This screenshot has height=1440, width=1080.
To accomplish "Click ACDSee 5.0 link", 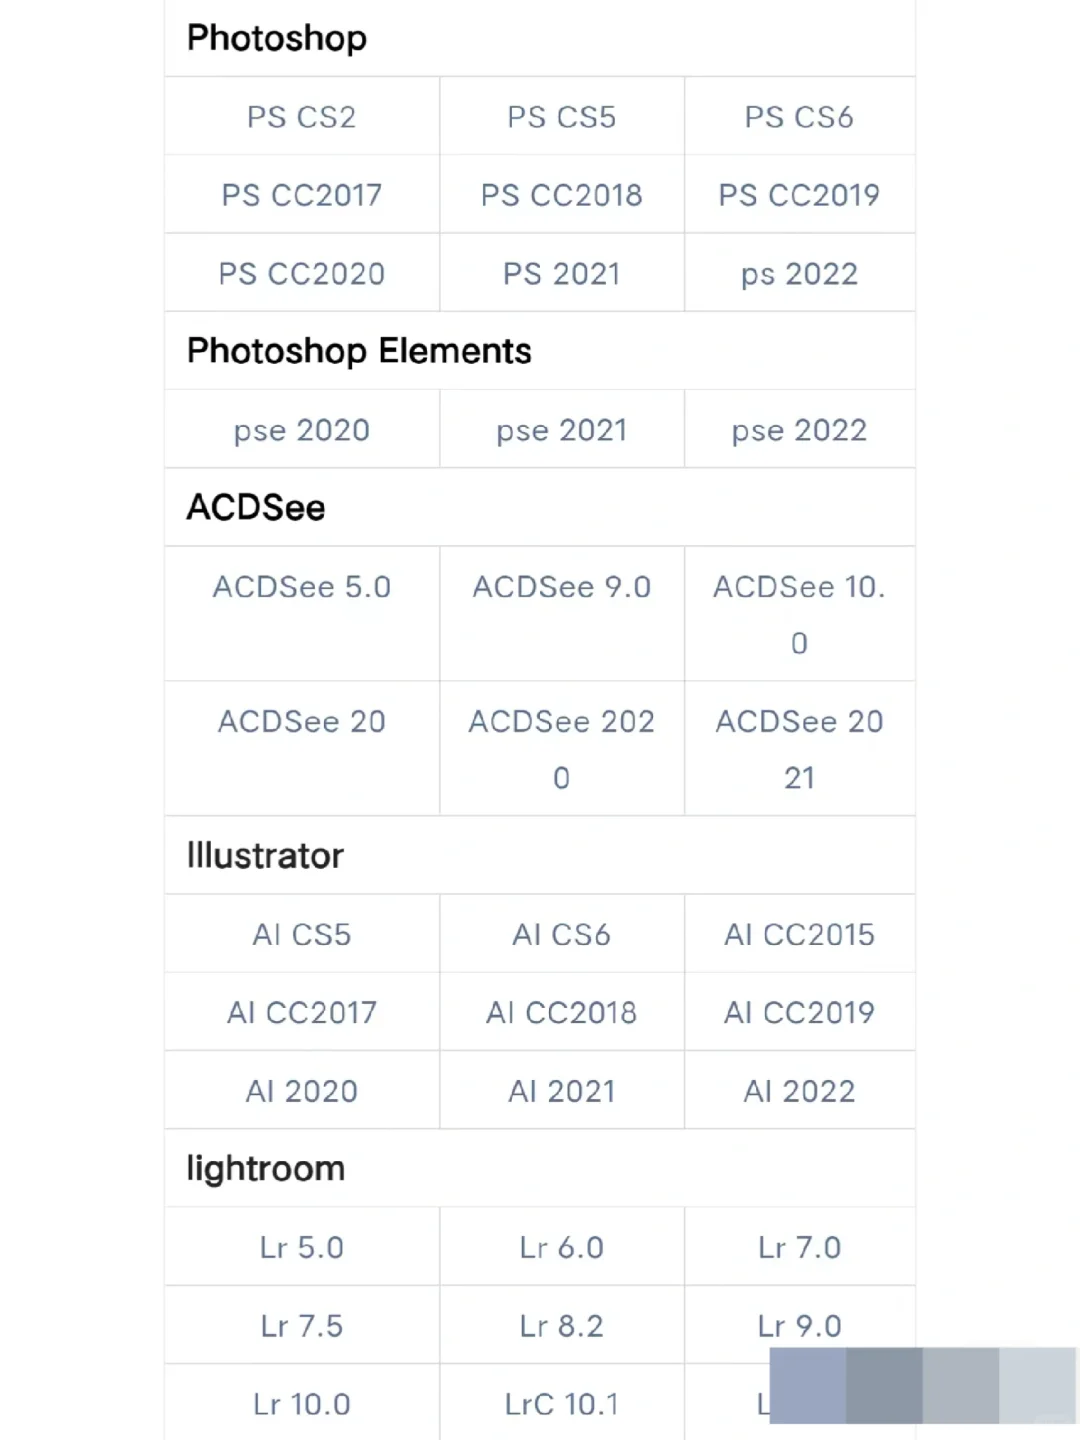I will (302, 587).
